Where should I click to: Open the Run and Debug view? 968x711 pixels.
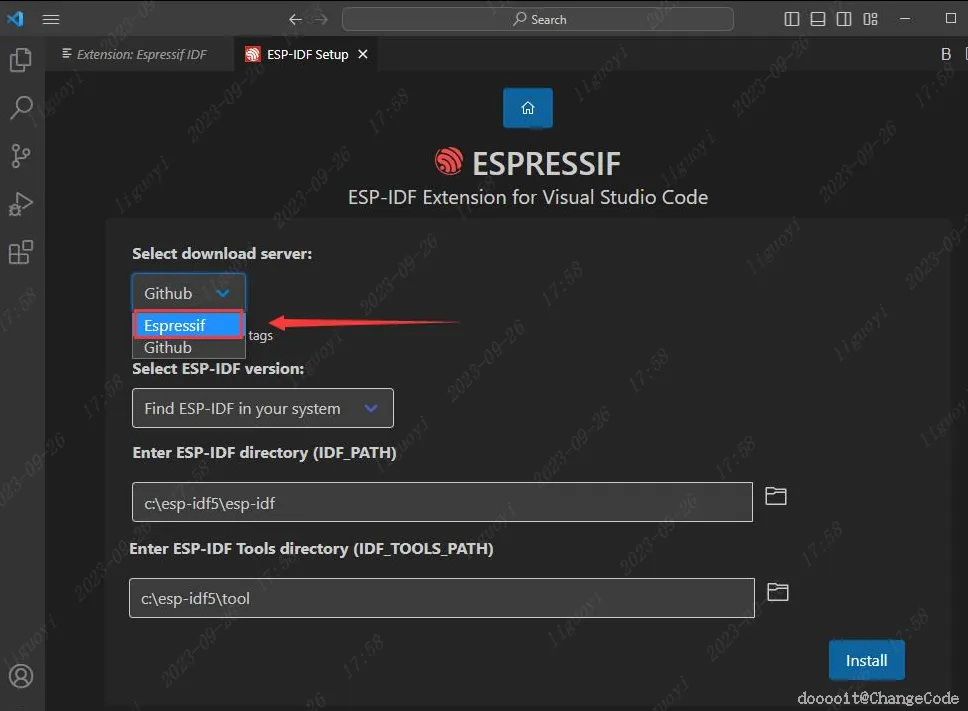21,204
